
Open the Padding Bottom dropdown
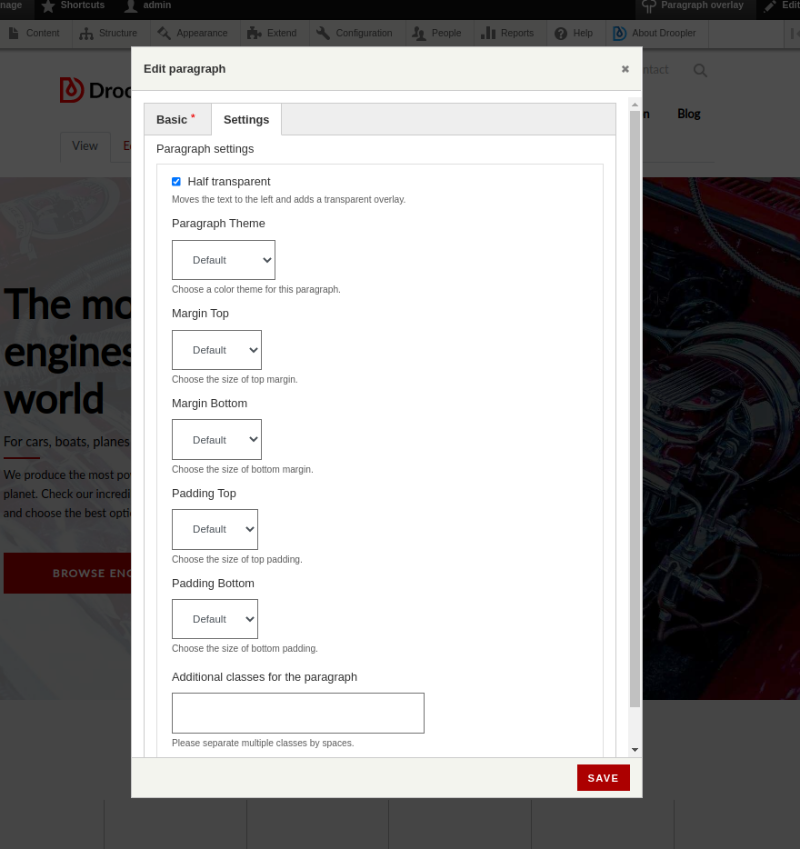[x=215, y=618]
